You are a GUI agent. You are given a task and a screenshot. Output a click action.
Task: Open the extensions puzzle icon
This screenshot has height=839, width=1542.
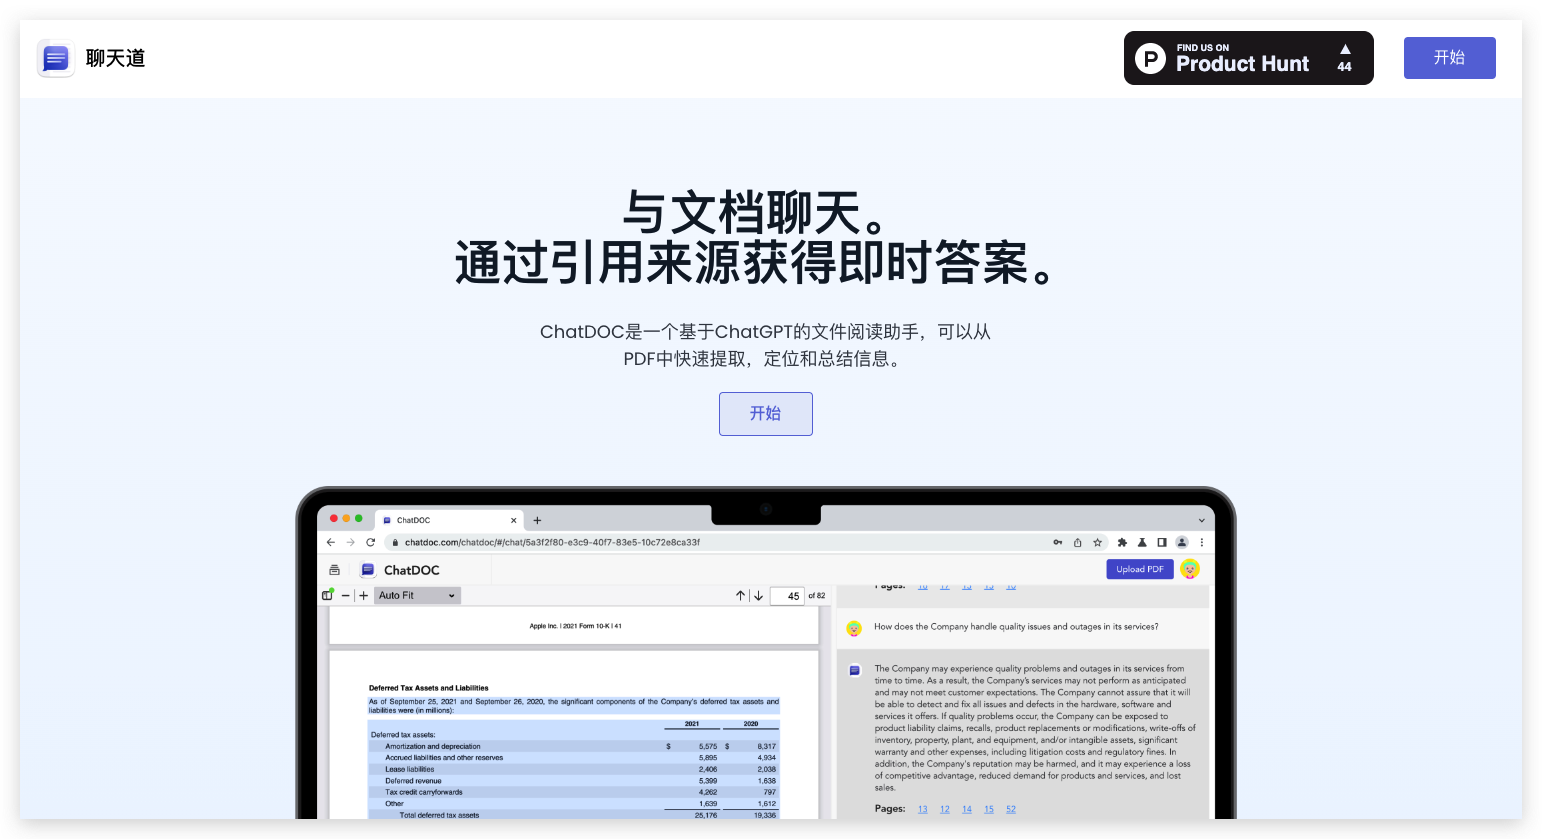click(x=1122, y=542)
